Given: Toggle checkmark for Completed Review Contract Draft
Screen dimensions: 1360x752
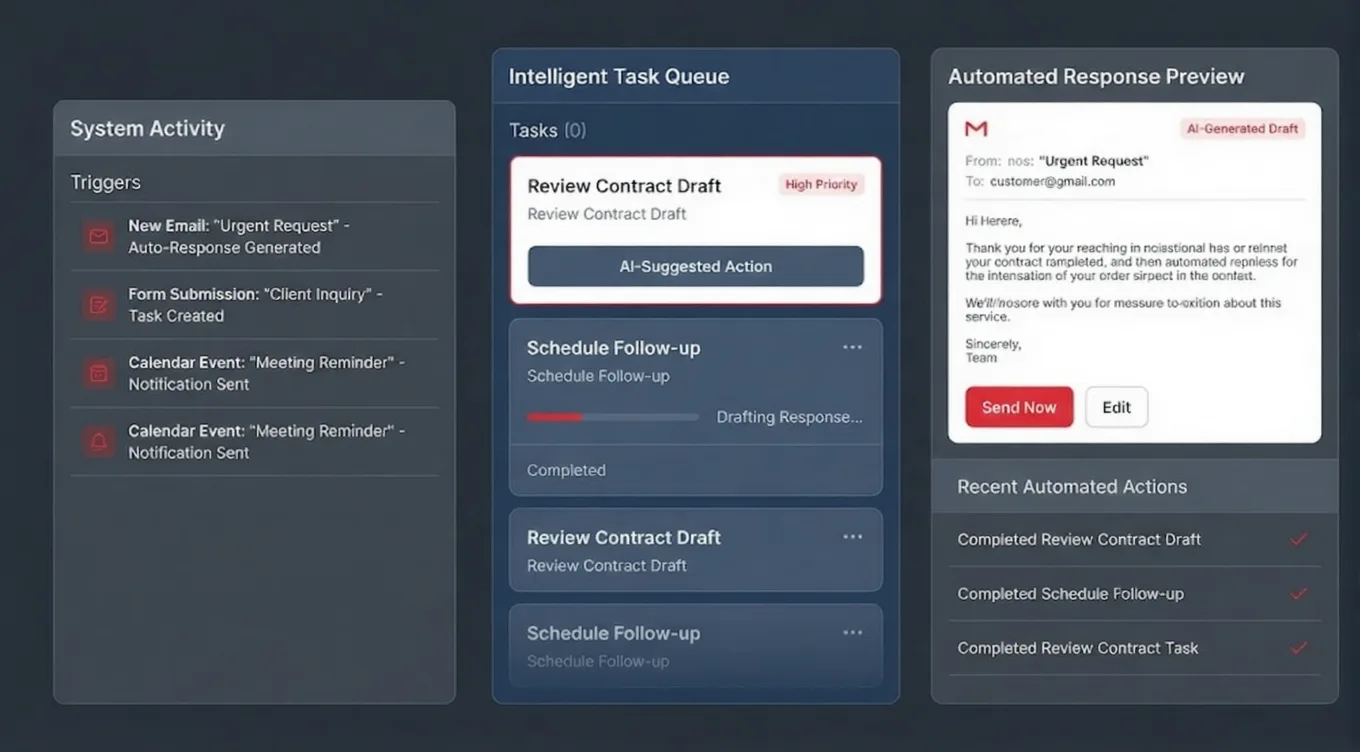Looking at the screenshot, I should [x=1298, y=539].
